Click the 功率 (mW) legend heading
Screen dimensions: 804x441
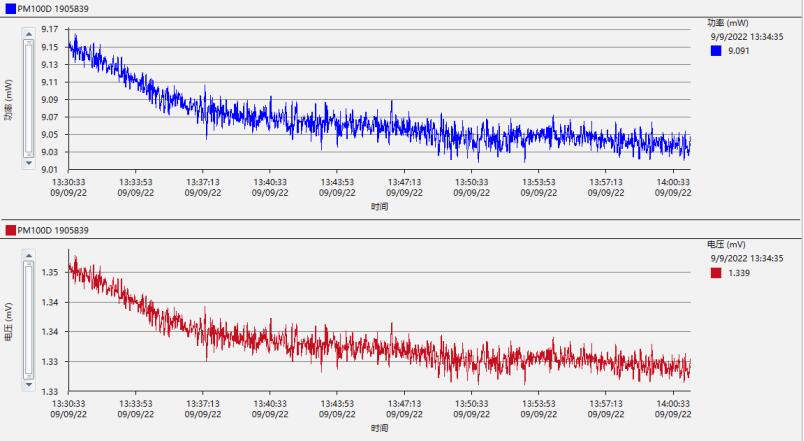tap(727, 22)
